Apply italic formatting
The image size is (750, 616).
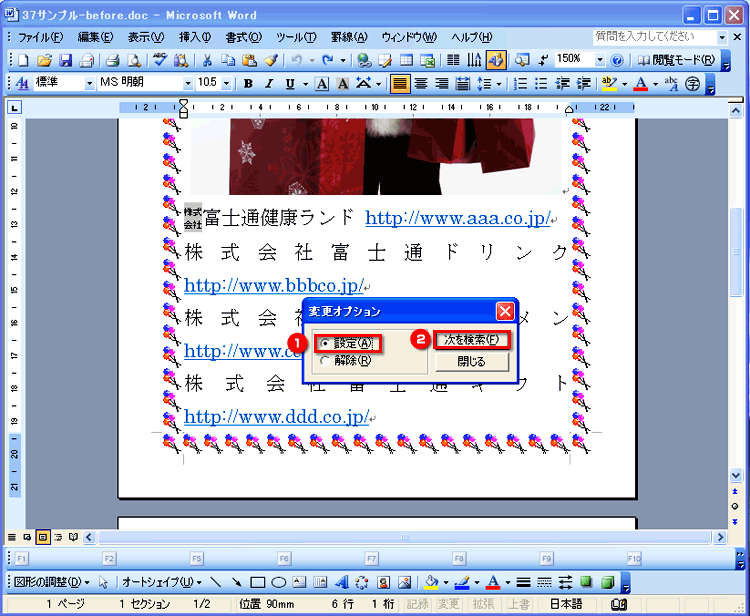[269, 84]
